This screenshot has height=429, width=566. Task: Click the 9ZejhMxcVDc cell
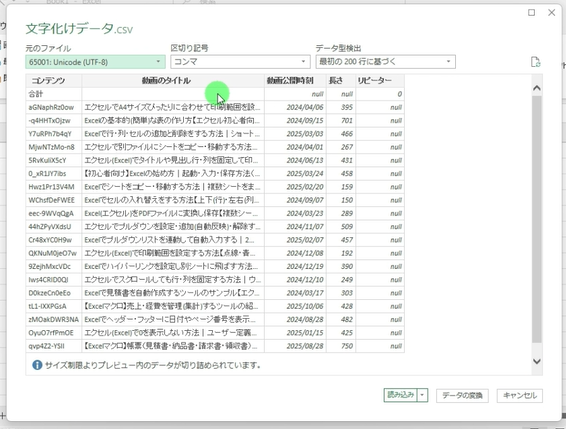(x=54, y=266)
